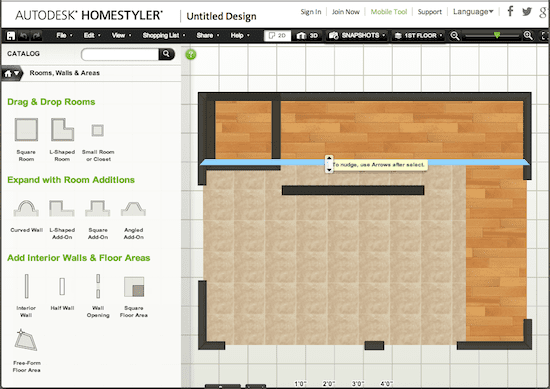This screenshot has width=550, height=389.
Task: Open the Language dropdown
Action: coord(473,12)
